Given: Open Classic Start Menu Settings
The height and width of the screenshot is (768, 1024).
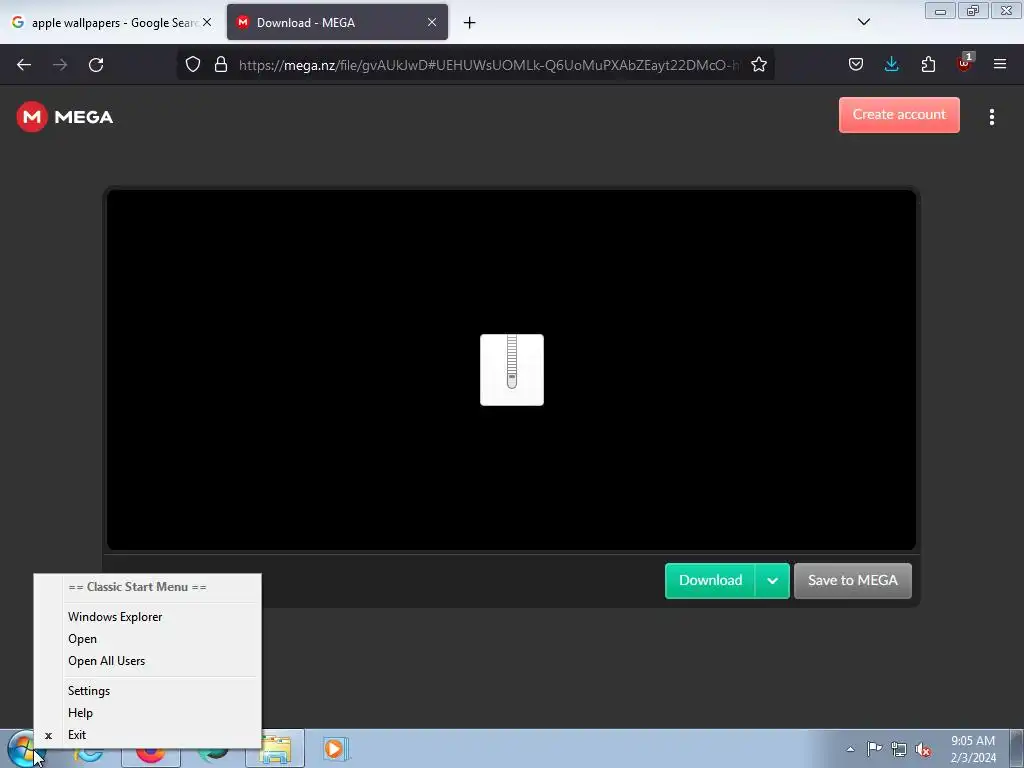Looking at the screenshot, I should click(x=148, y=691).
